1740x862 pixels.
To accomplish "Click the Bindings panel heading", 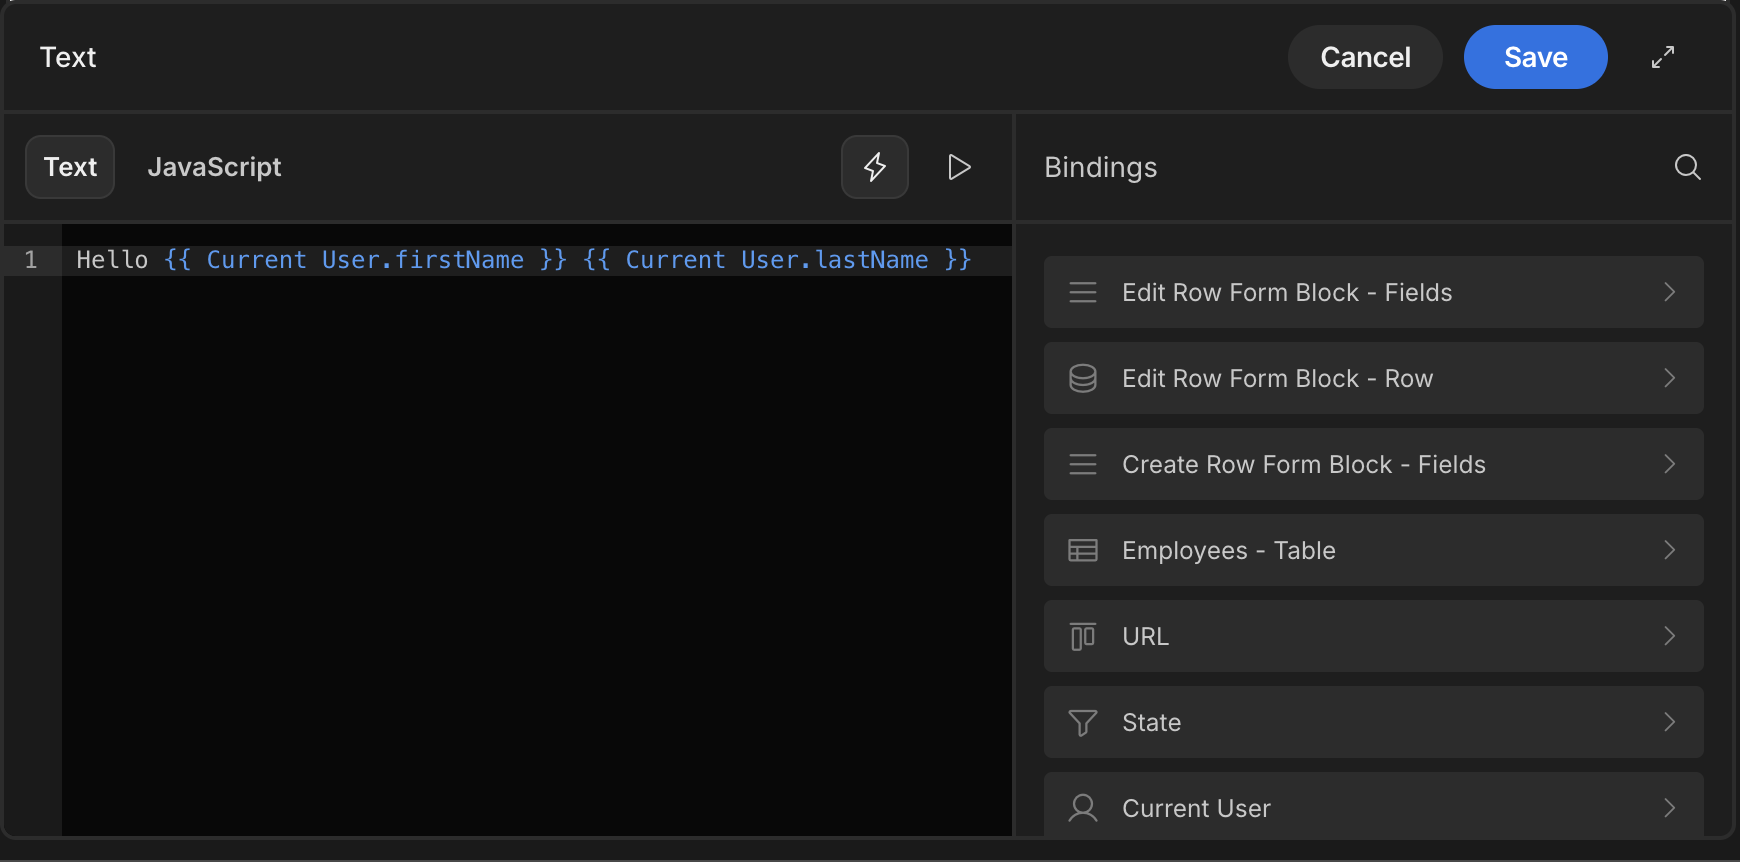I will point(1101,167).
